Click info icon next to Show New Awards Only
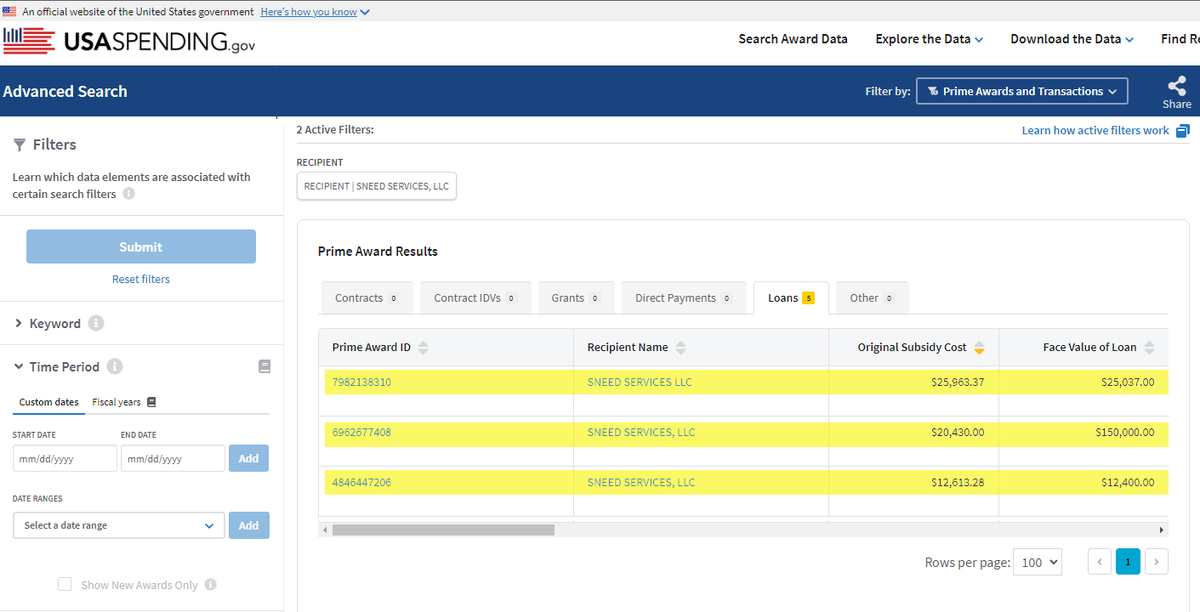This screenshot has height=612, width=1200. 210,585
